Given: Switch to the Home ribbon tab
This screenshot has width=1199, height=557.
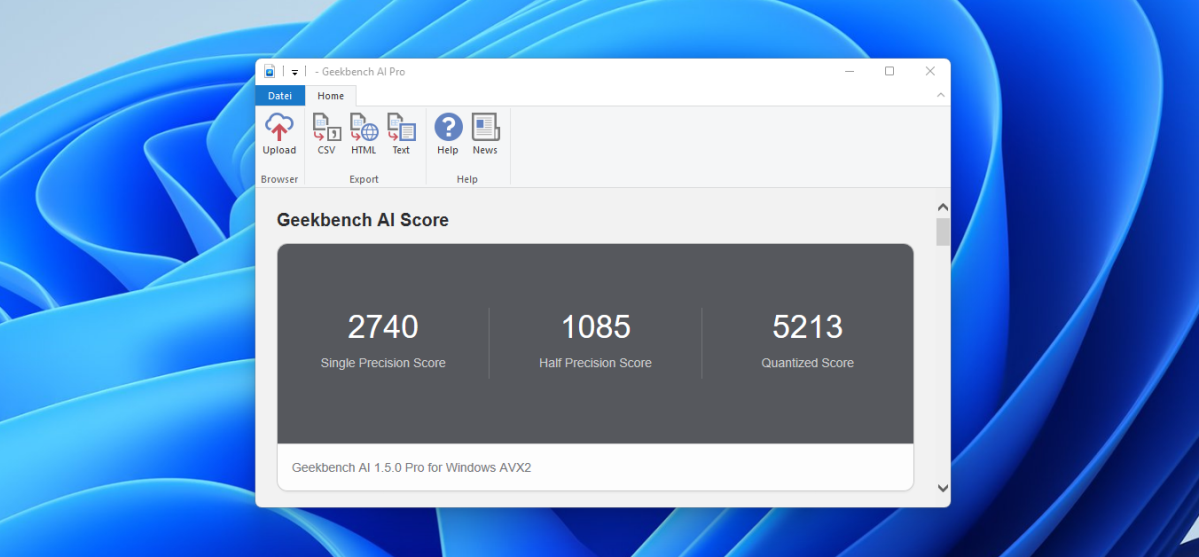Looking at the screenshot, I should point(331,96).
